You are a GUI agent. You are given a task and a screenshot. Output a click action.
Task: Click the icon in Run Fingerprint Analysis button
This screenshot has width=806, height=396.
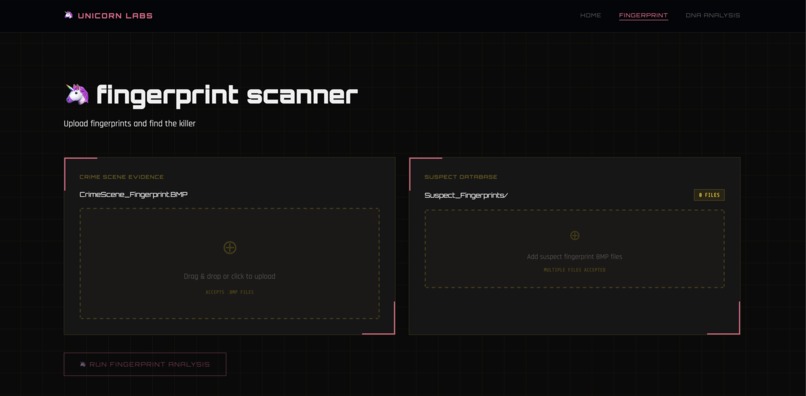click(x=83, y=364)
